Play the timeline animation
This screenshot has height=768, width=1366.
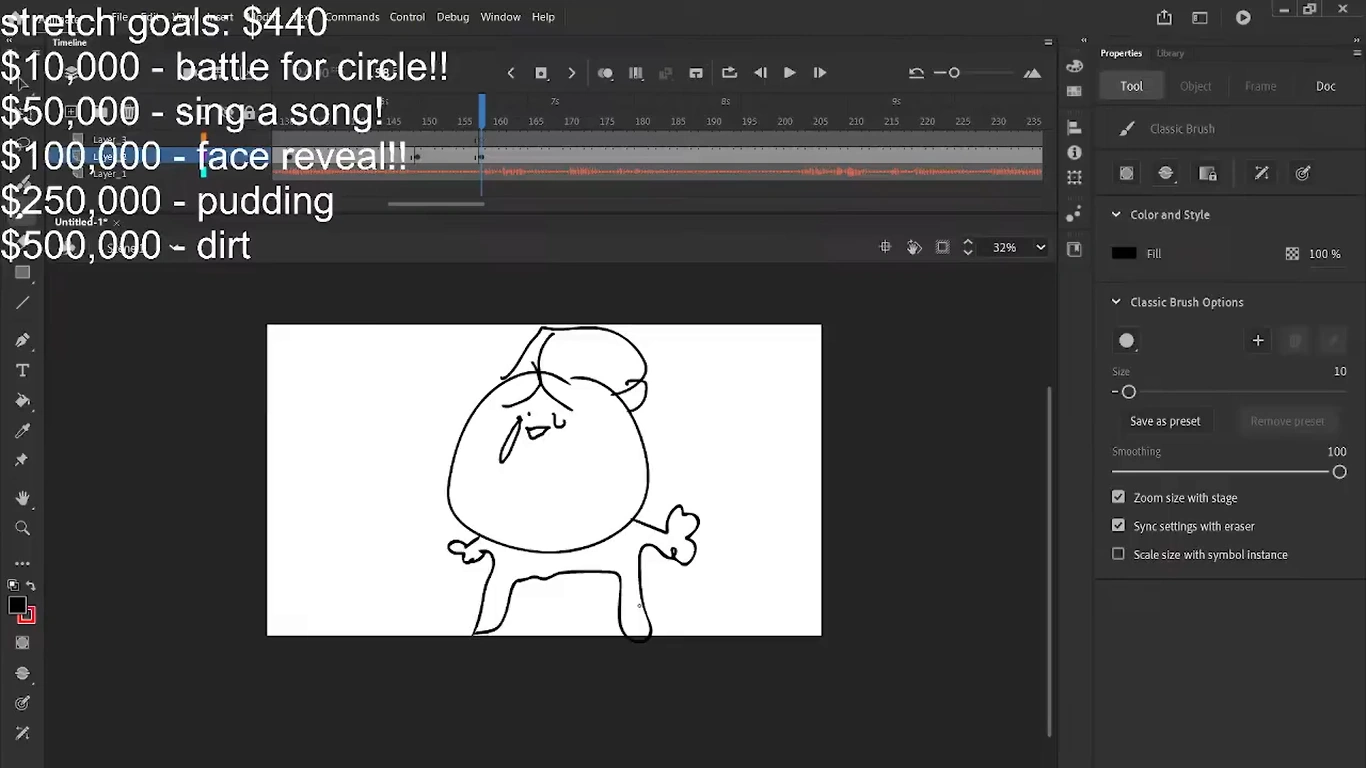789,73
